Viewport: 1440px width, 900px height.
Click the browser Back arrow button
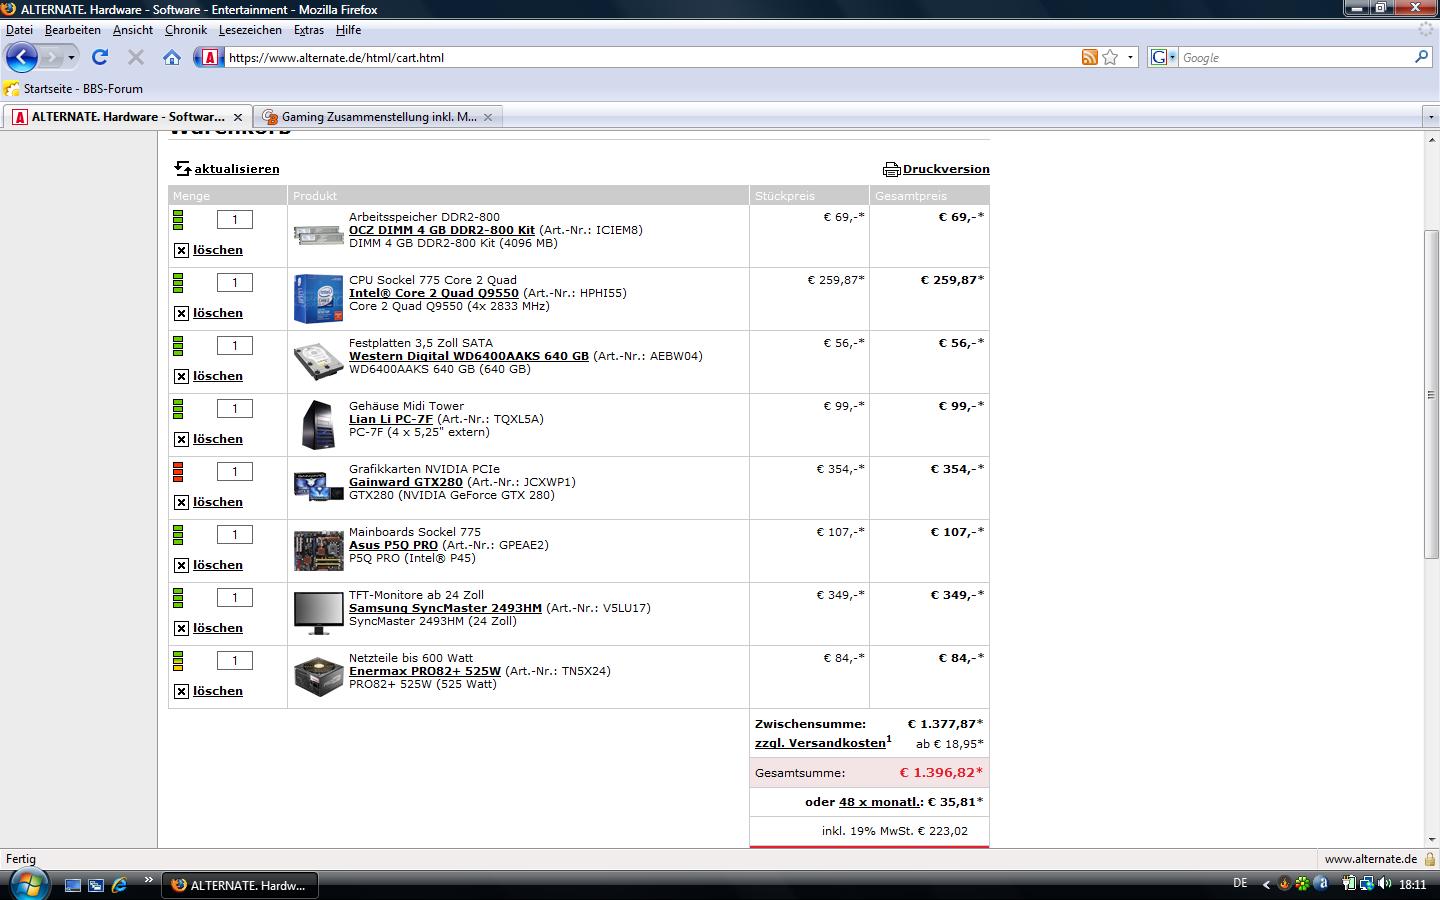22,57
